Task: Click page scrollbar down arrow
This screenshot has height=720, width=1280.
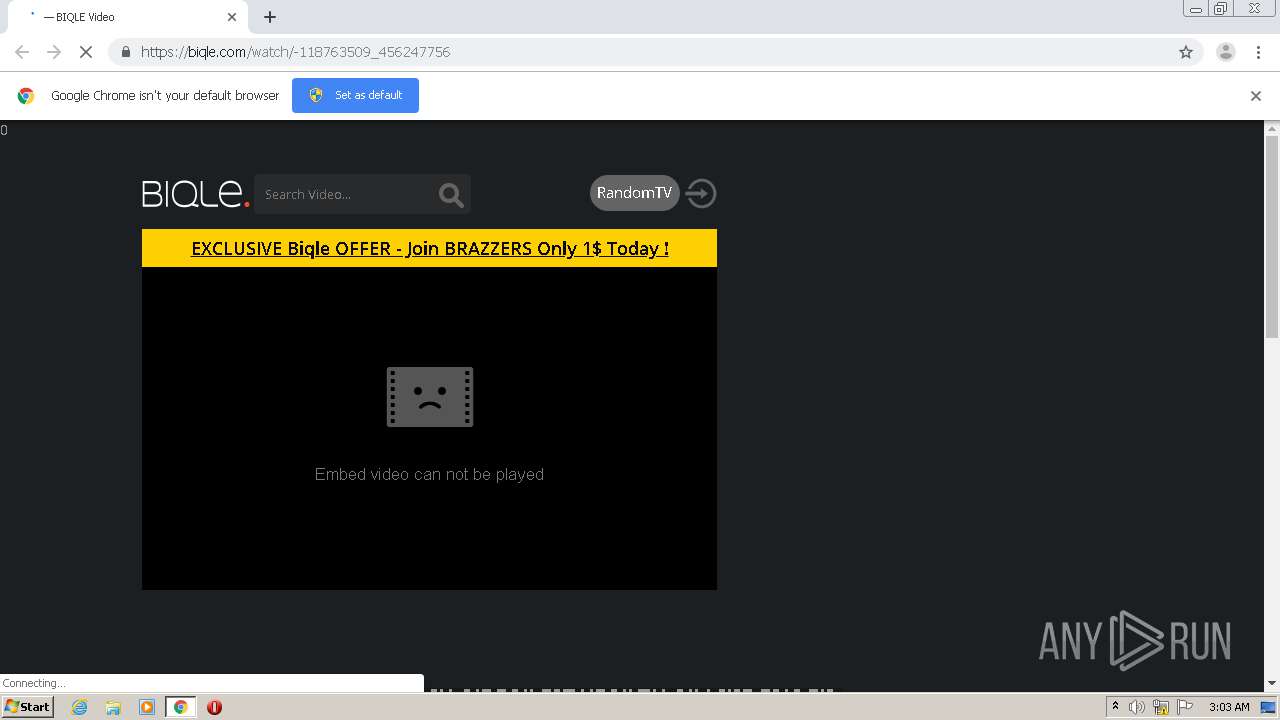Action: (1272, 684)
